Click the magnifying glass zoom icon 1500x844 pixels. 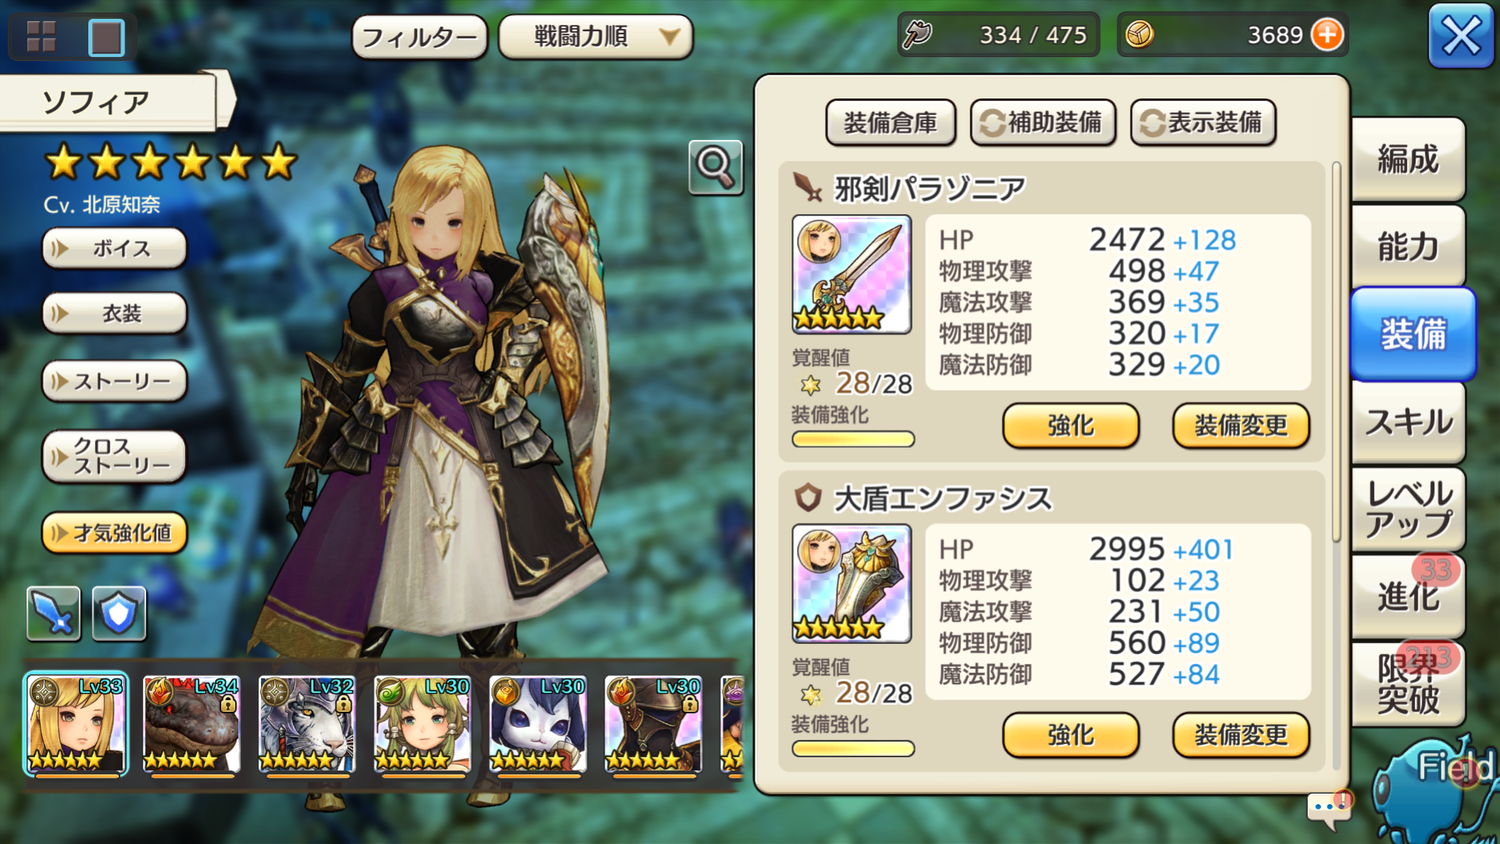click(716, 167)
